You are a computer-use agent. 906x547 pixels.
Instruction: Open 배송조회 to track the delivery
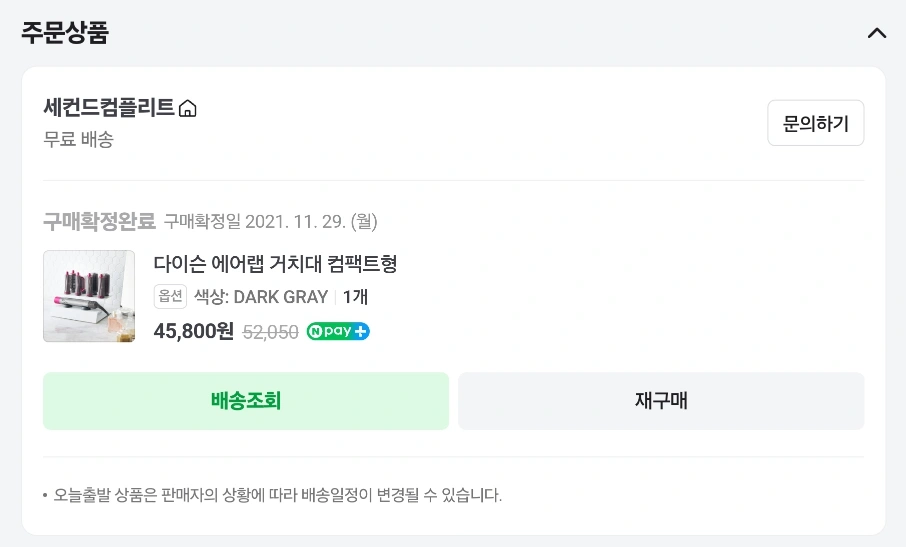pos(246,401)
